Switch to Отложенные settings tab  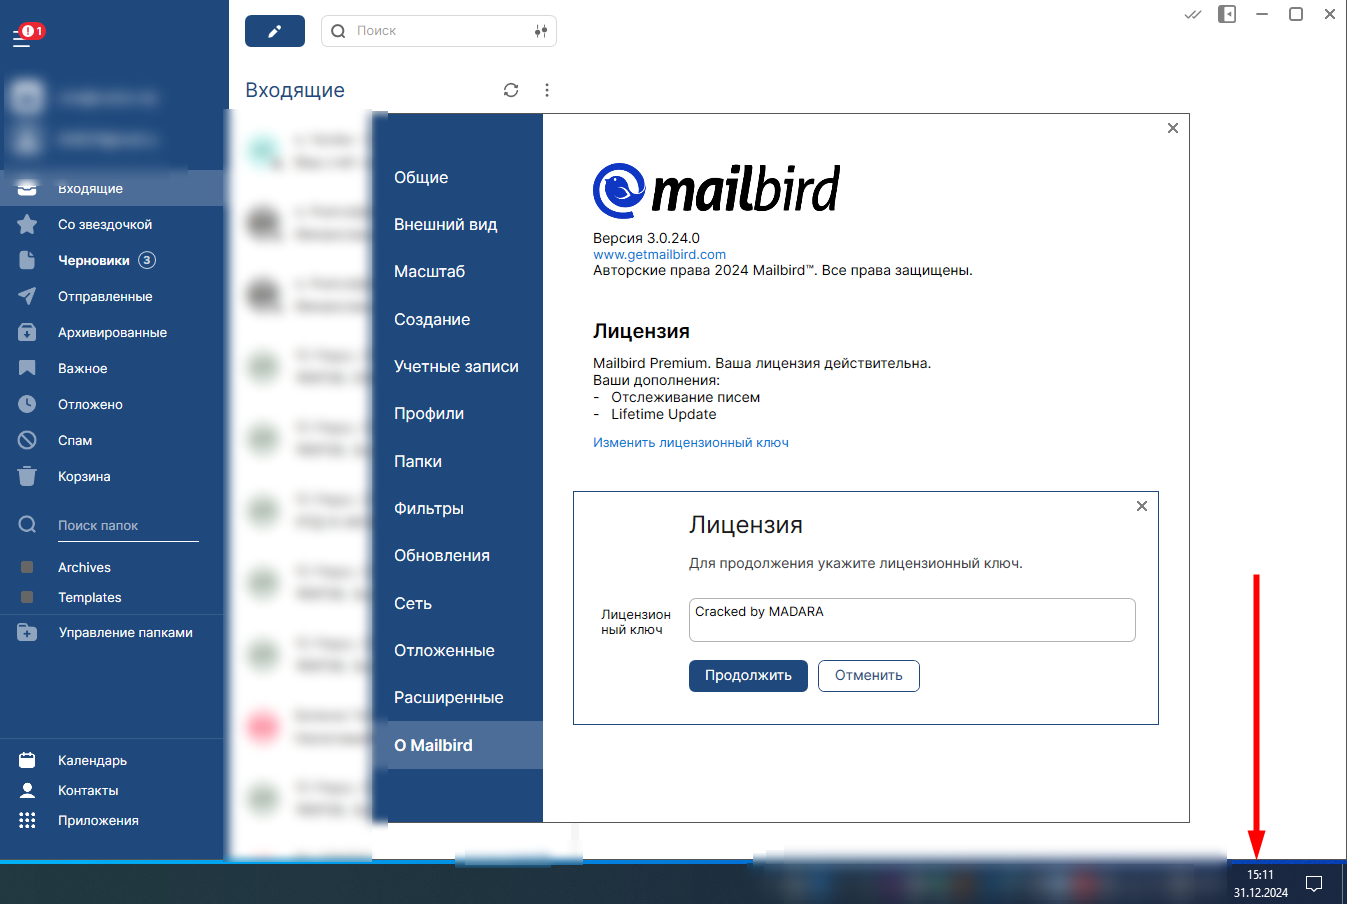pos(458,650)
